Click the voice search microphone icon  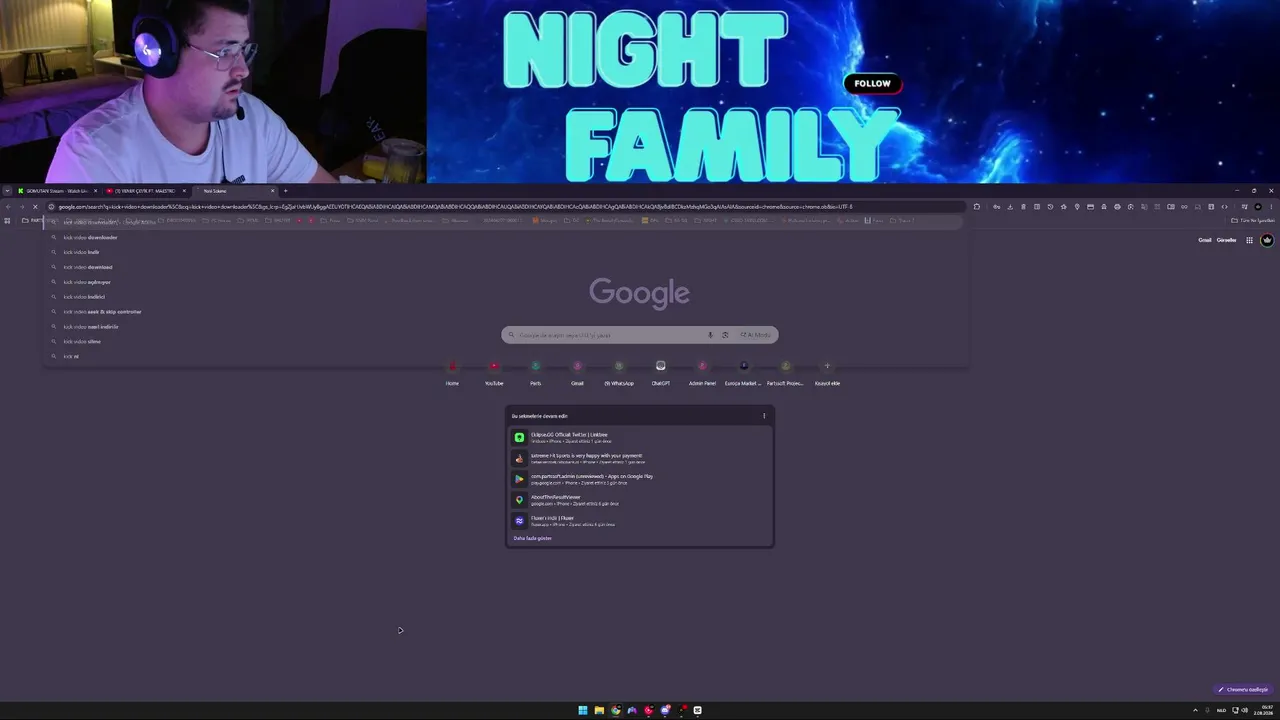710,335
